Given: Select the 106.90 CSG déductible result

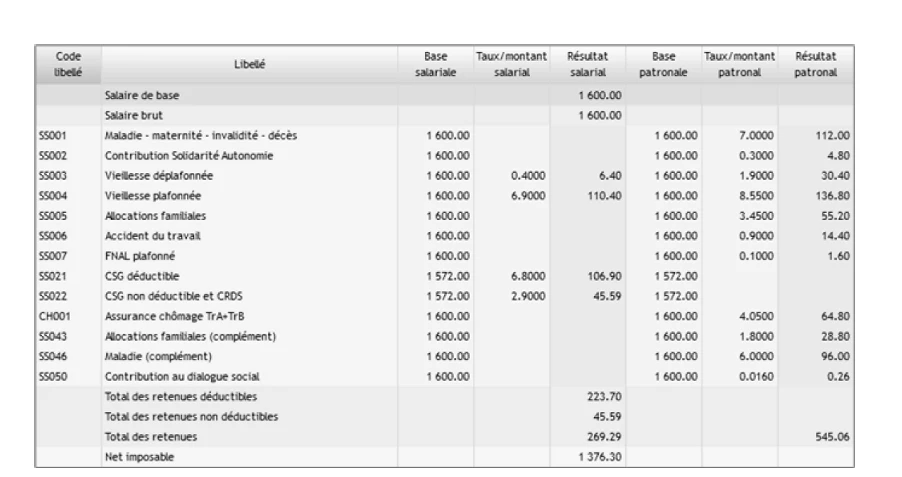Looking at the screenshot, I should pos(604,277).
